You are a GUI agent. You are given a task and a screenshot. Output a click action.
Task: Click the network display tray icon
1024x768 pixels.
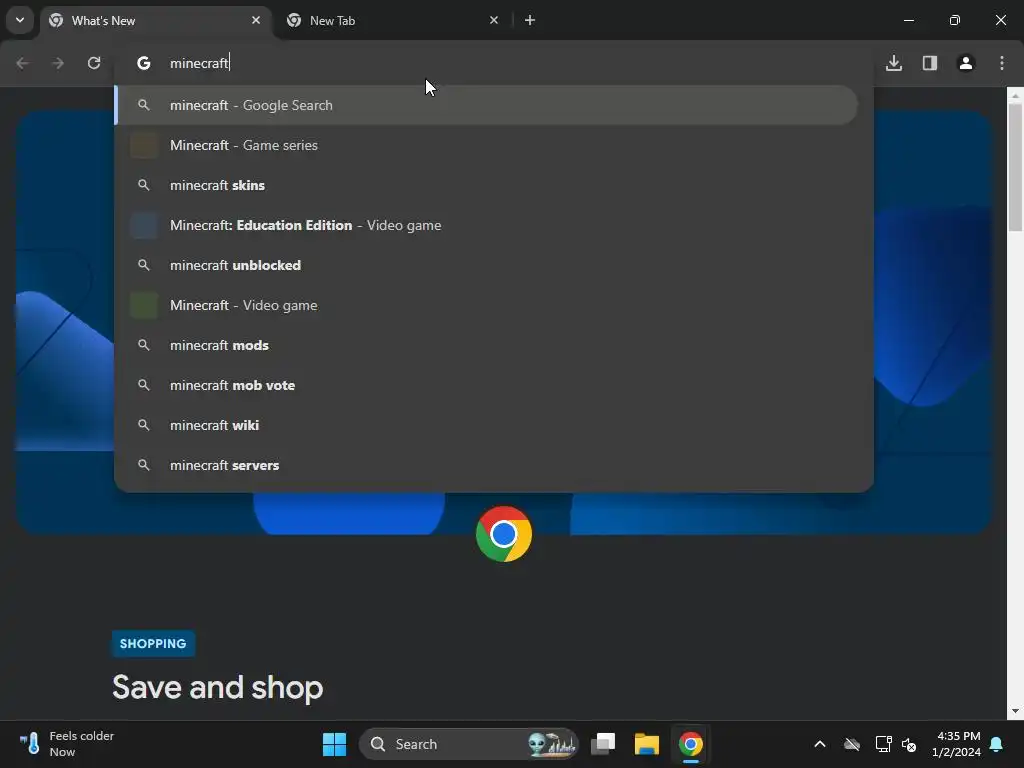[x=883, y=744]
